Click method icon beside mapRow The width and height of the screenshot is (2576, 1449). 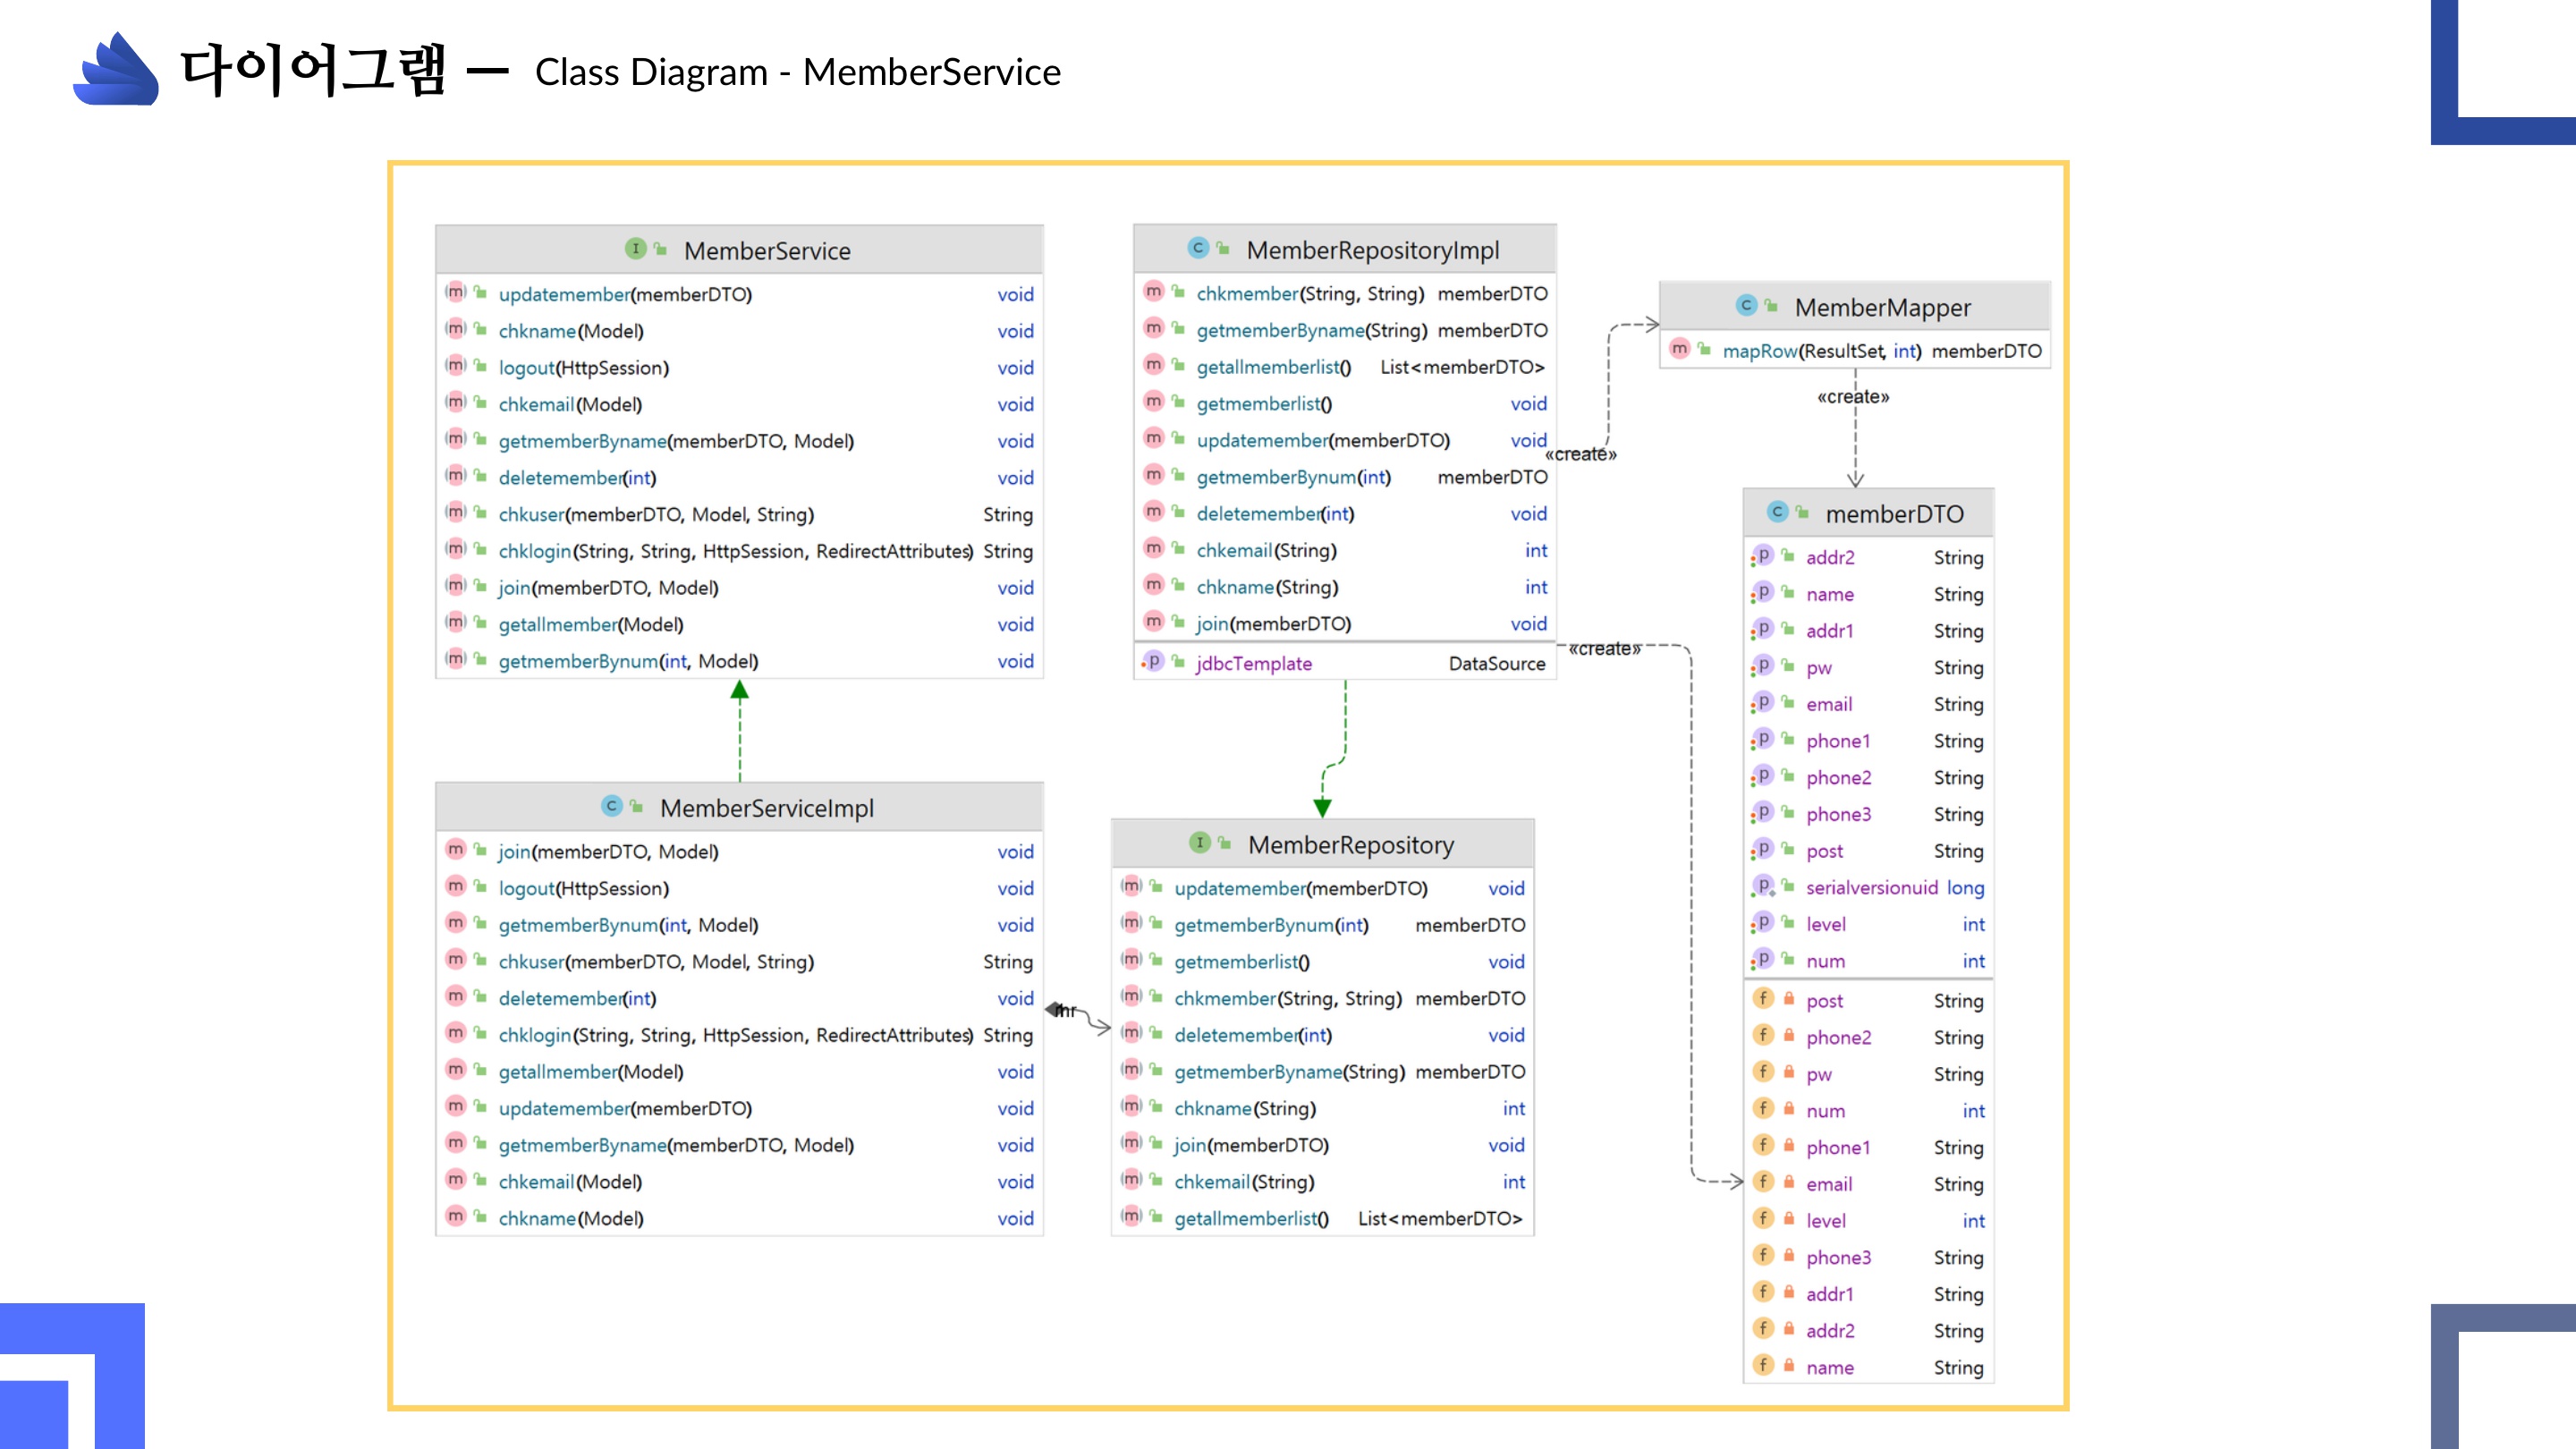(1680, 349)
